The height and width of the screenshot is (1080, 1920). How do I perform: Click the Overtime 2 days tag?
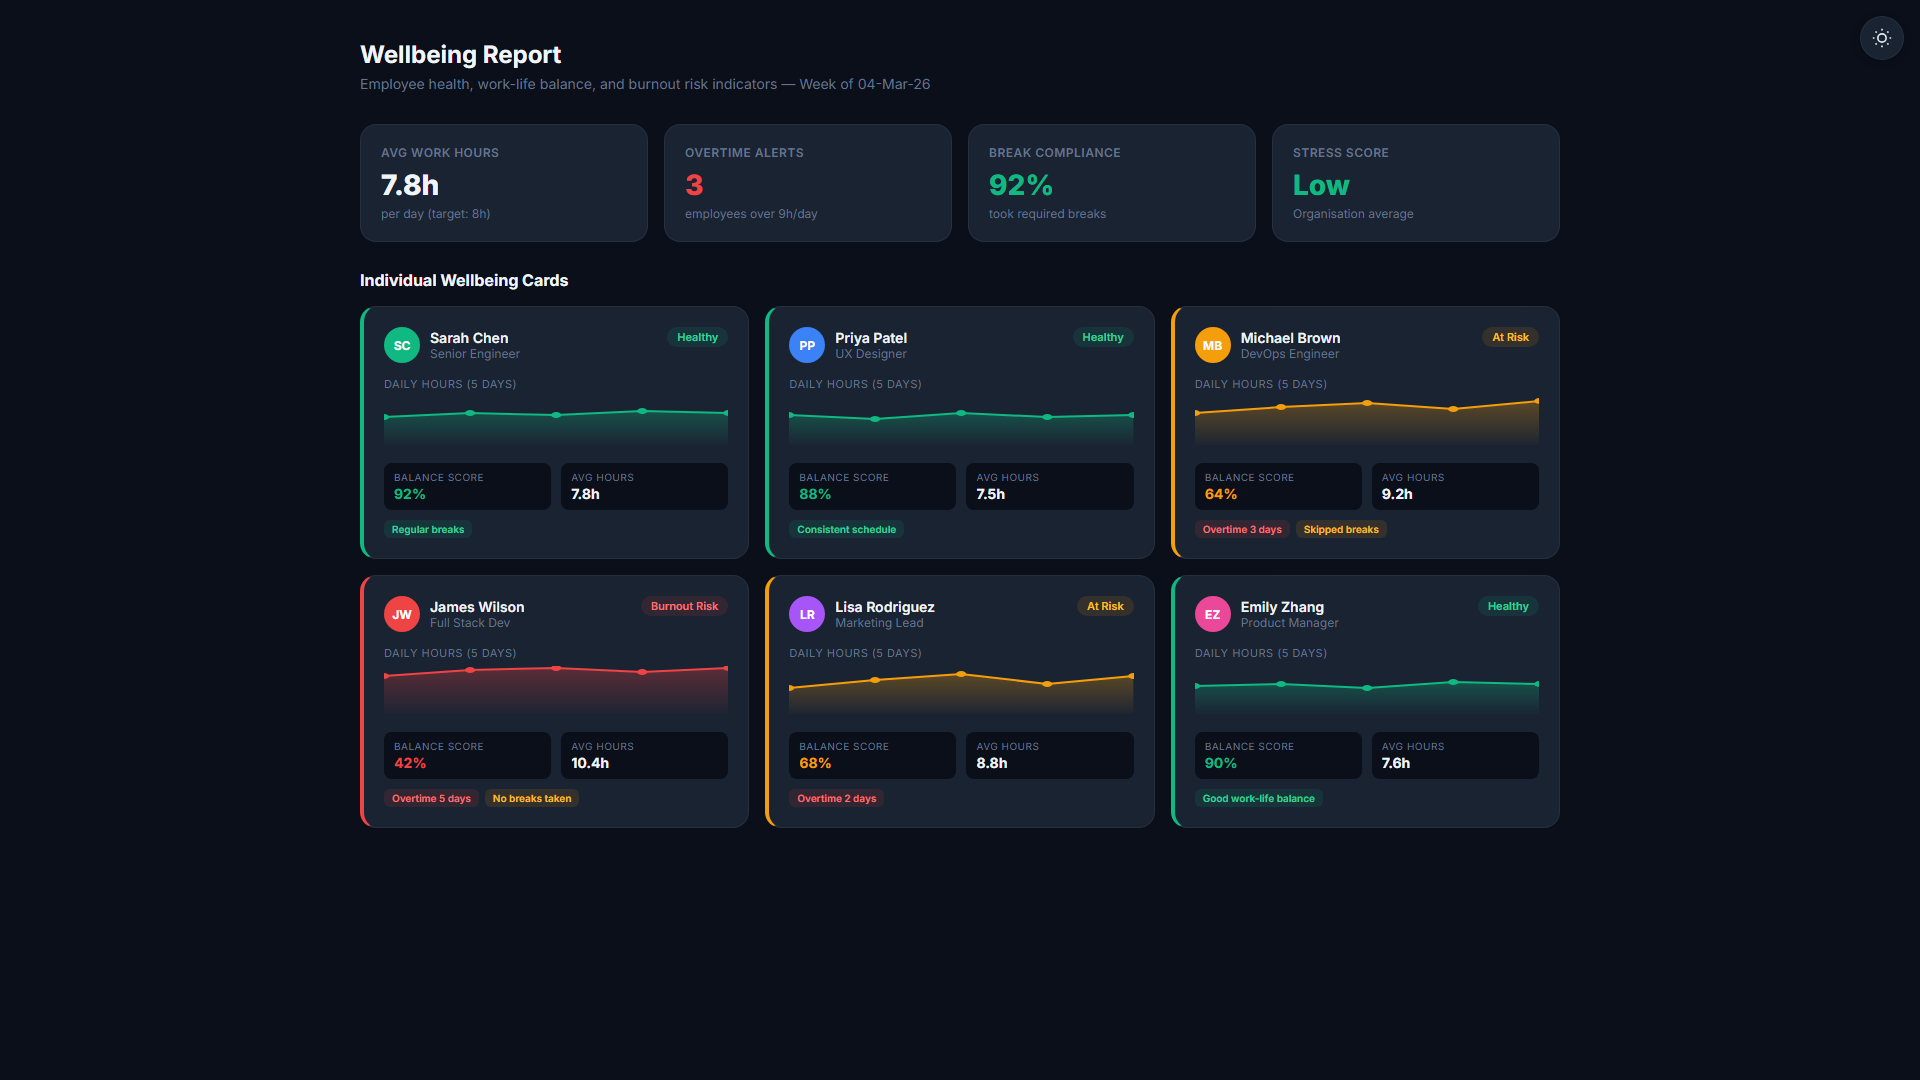836,799
